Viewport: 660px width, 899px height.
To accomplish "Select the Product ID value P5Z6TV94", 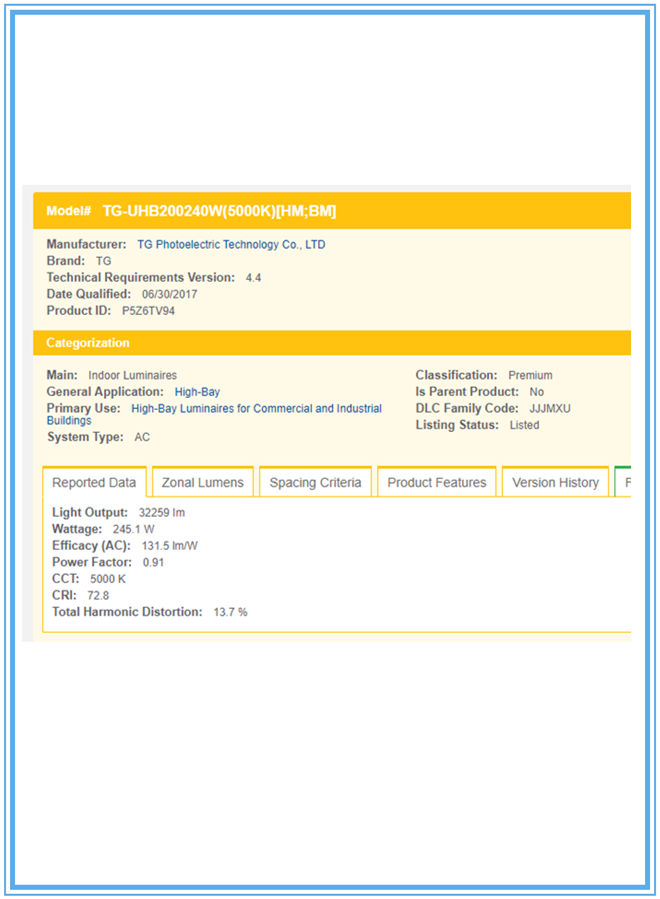I will pos(148,311).
